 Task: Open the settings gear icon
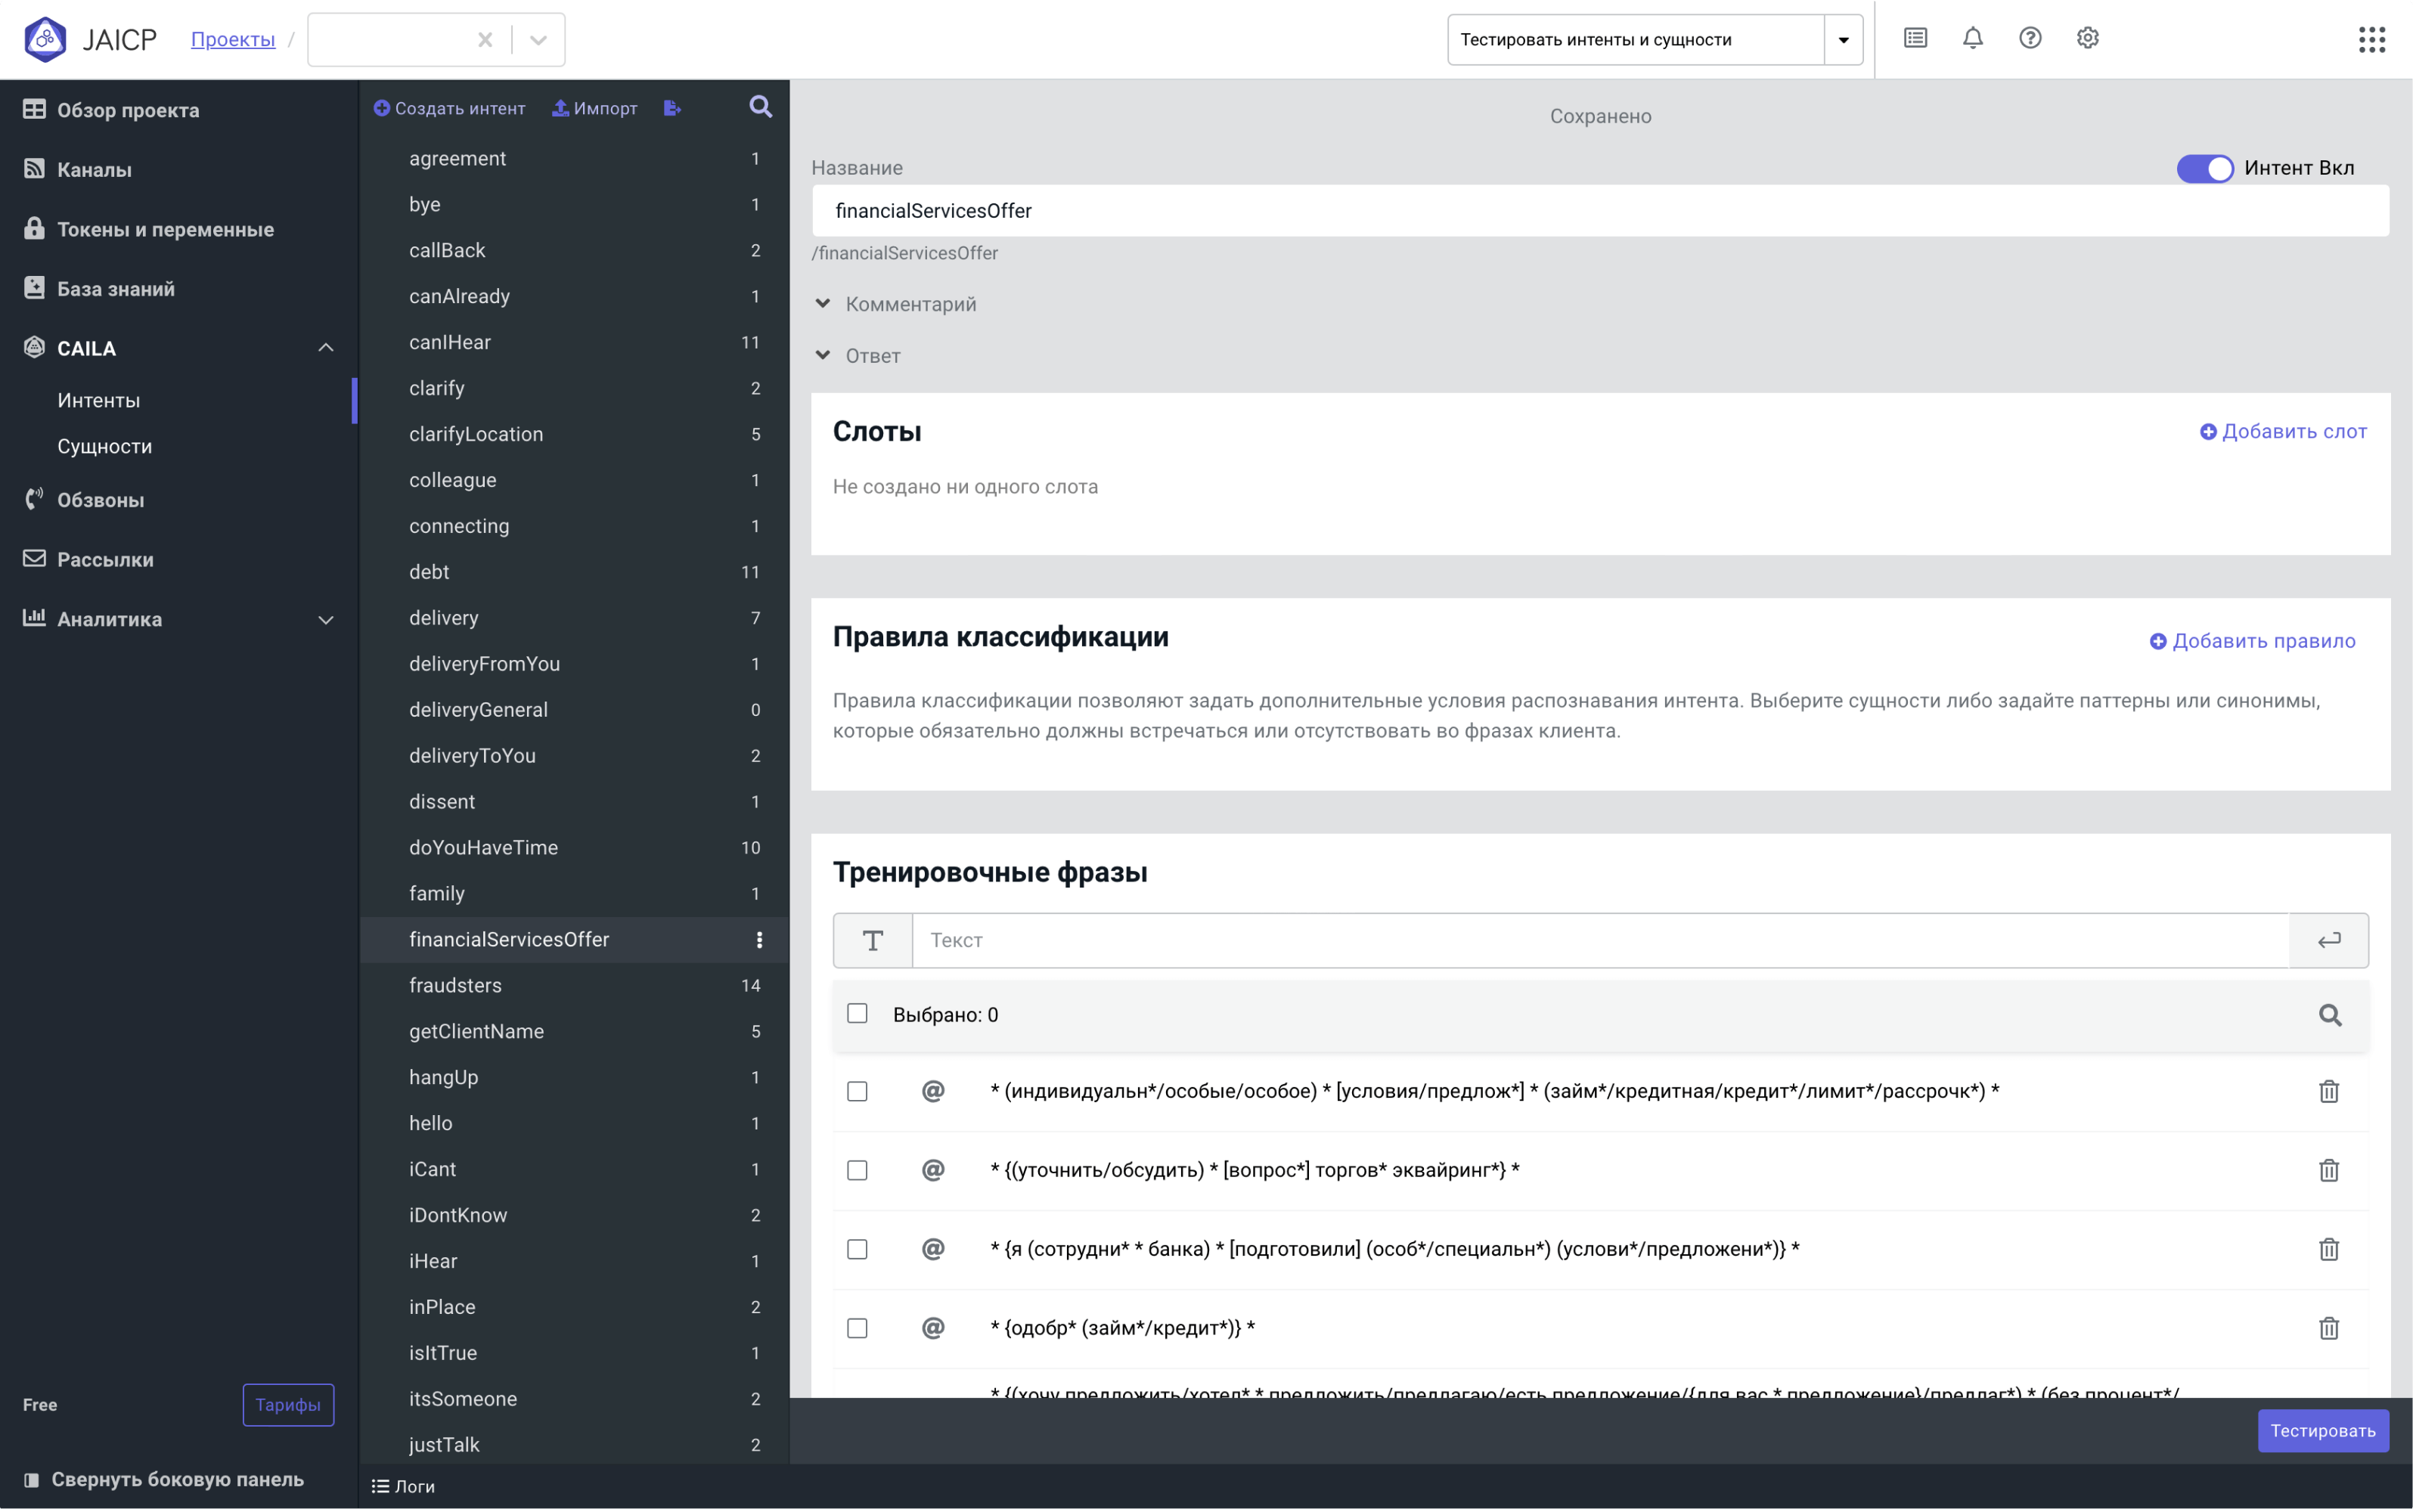(x=2087, y=38)
